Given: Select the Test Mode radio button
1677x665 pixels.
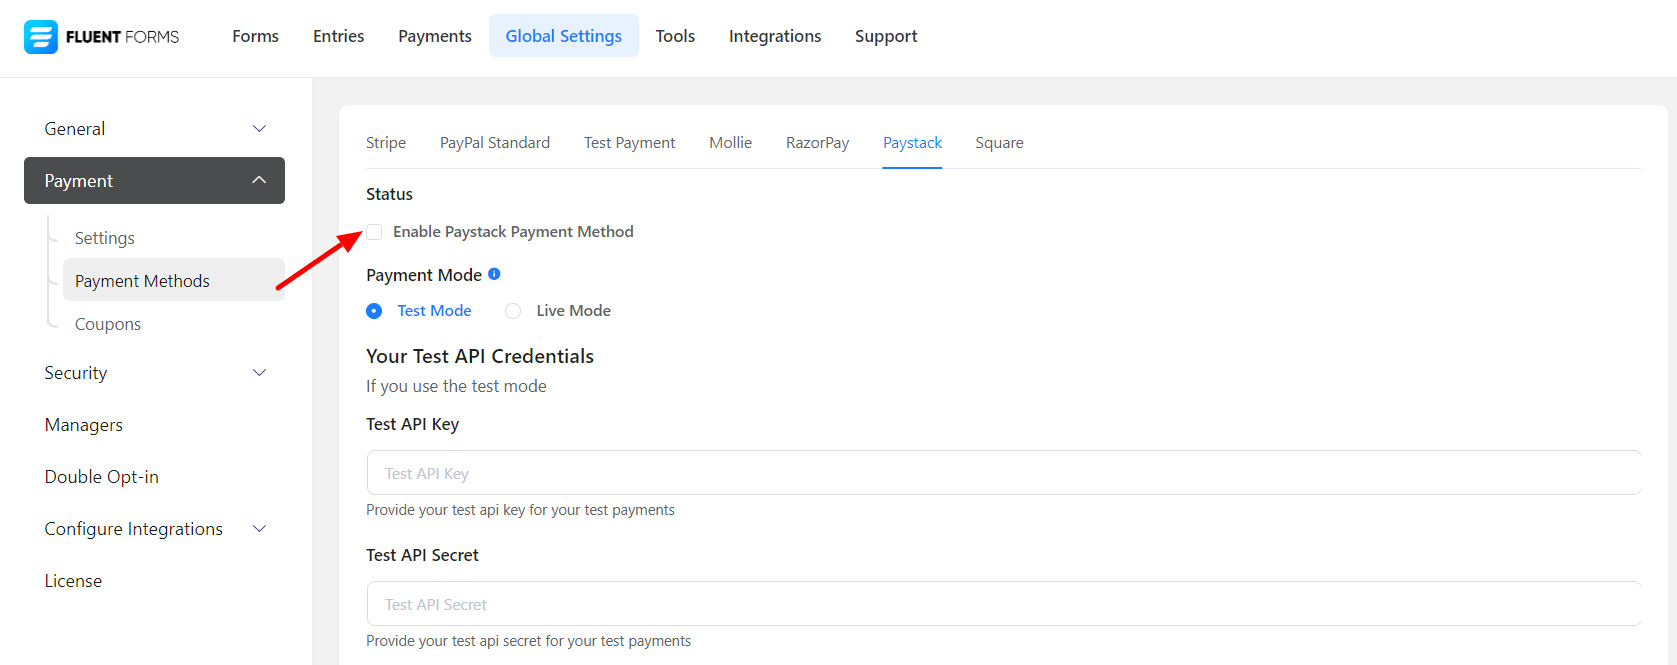Looking at the screenshot, I should coord(374,311).
